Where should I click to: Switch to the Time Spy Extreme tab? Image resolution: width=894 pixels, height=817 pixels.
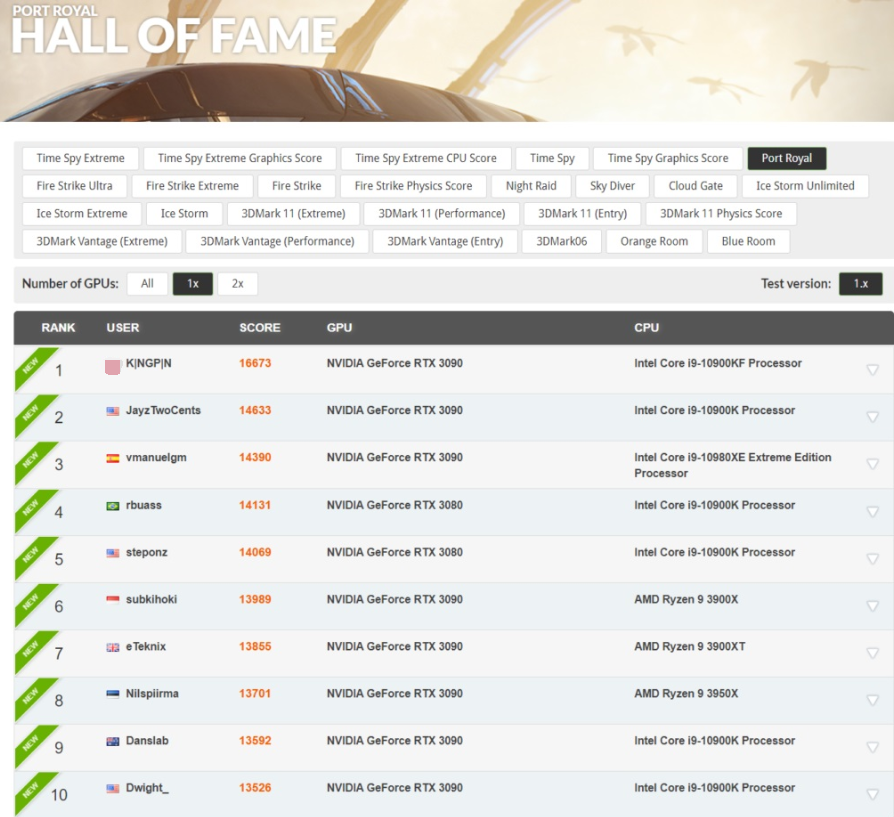coord(81,158)
